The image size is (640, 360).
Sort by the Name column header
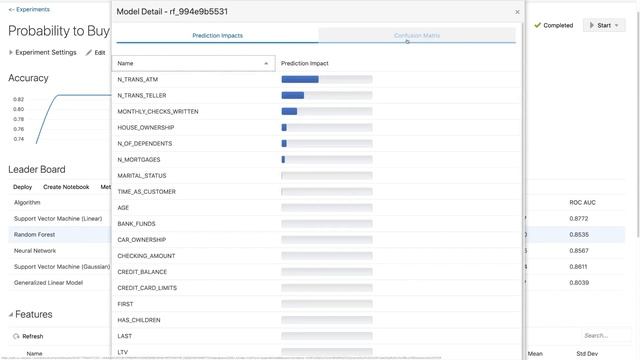point(193,63)
